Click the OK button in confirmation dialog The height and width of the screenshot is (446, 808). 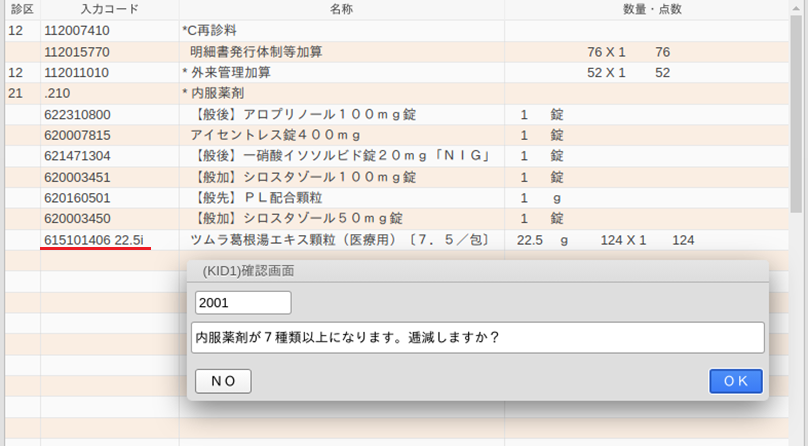click(736, 381)
